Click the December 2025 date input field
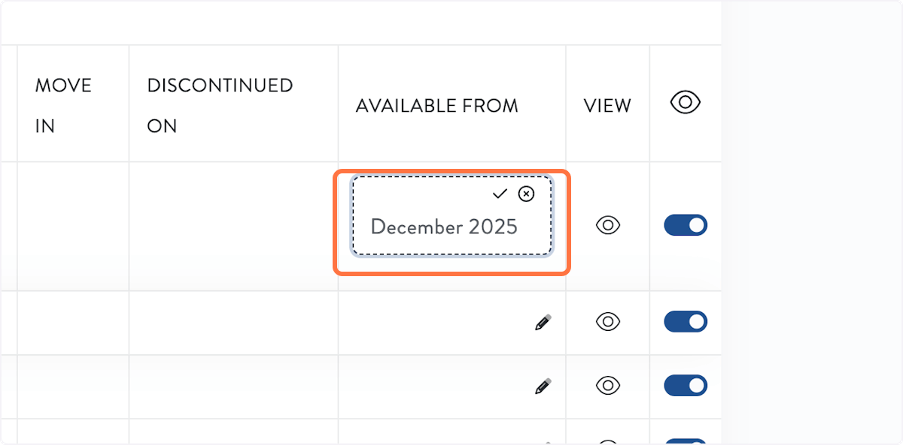This screenshot has width=904, height=446. (x=444, y=227)
